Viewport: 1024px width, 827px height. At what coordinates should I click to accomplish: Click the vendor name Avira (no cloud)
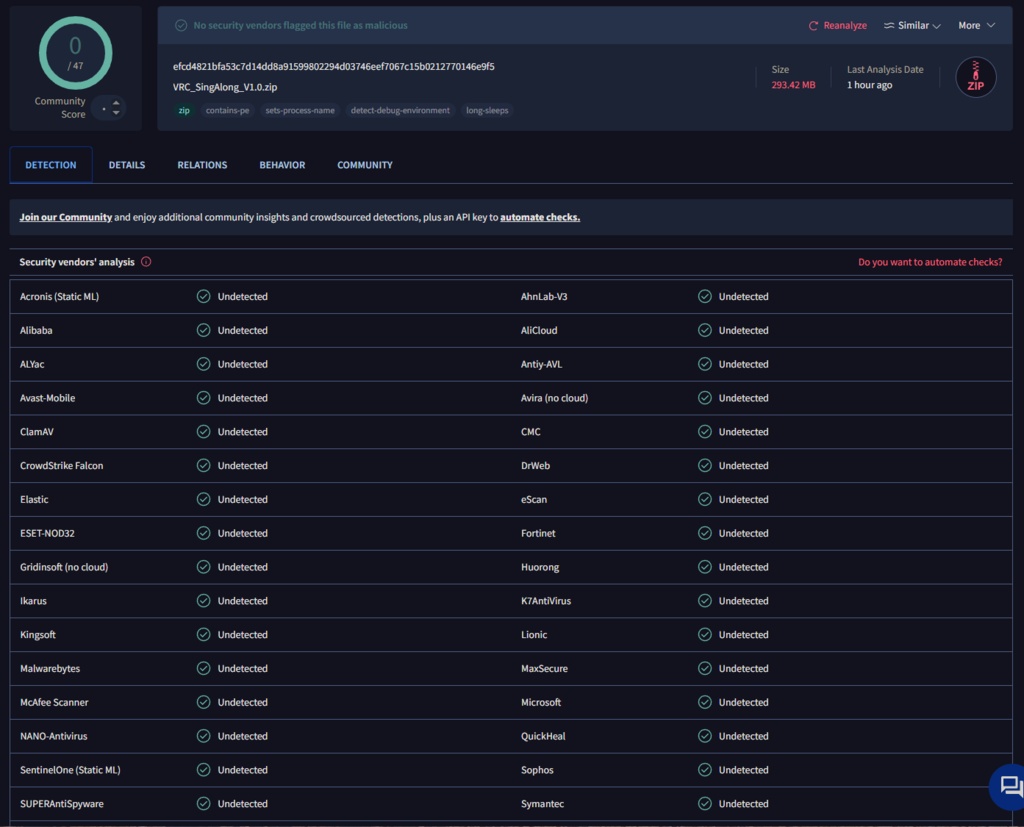coord(554,398)
